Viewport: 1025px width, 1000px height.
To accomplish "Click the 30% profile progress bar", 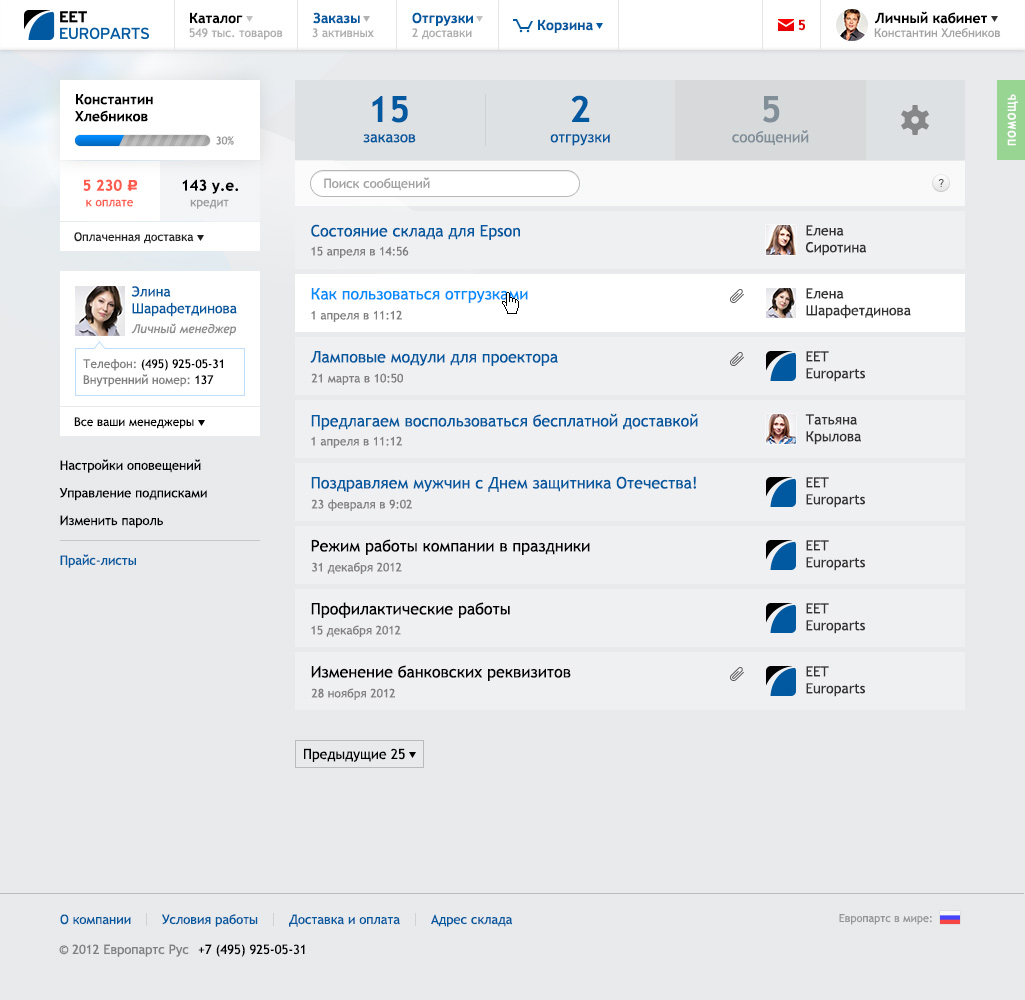I will [x=142, y=141].
